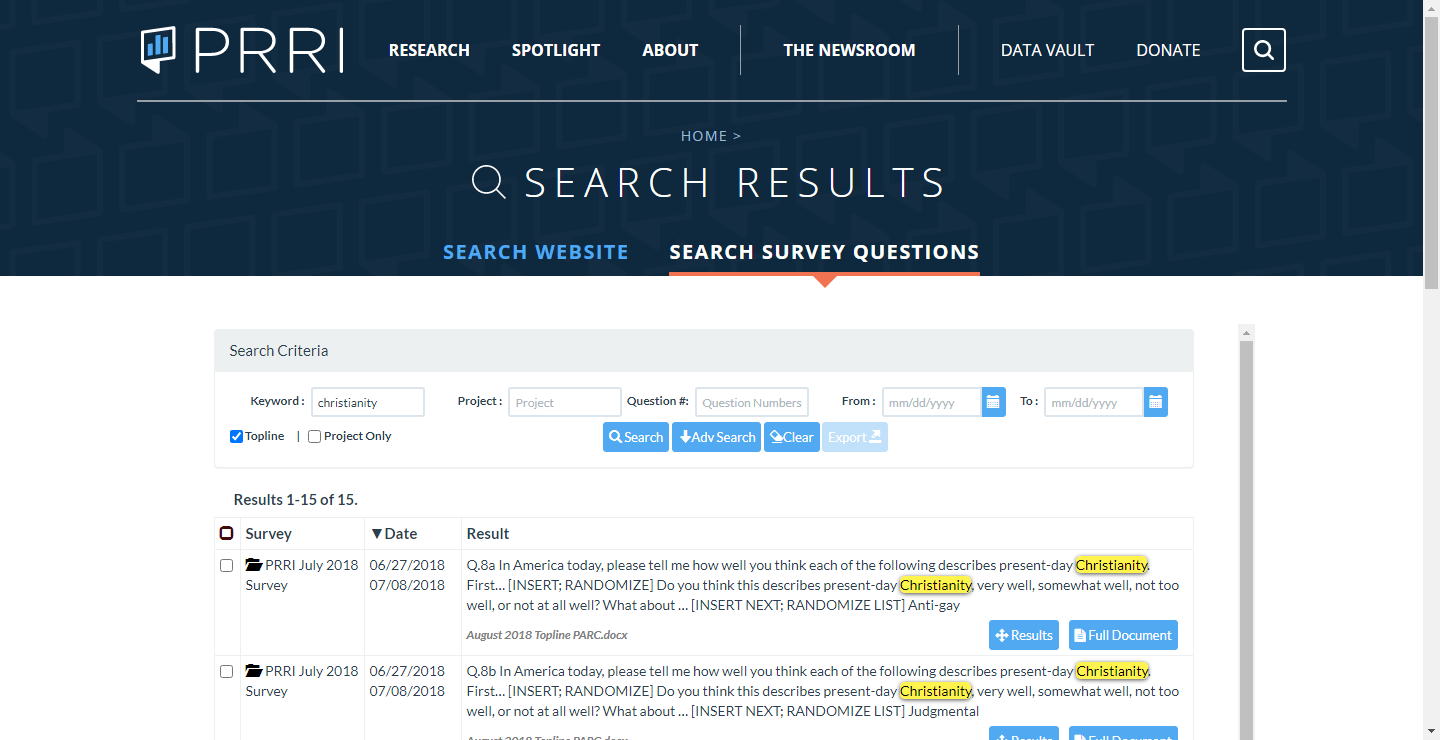Open the Donate page
Screen dimensions: 1440x740
(x=1168, y=50)
